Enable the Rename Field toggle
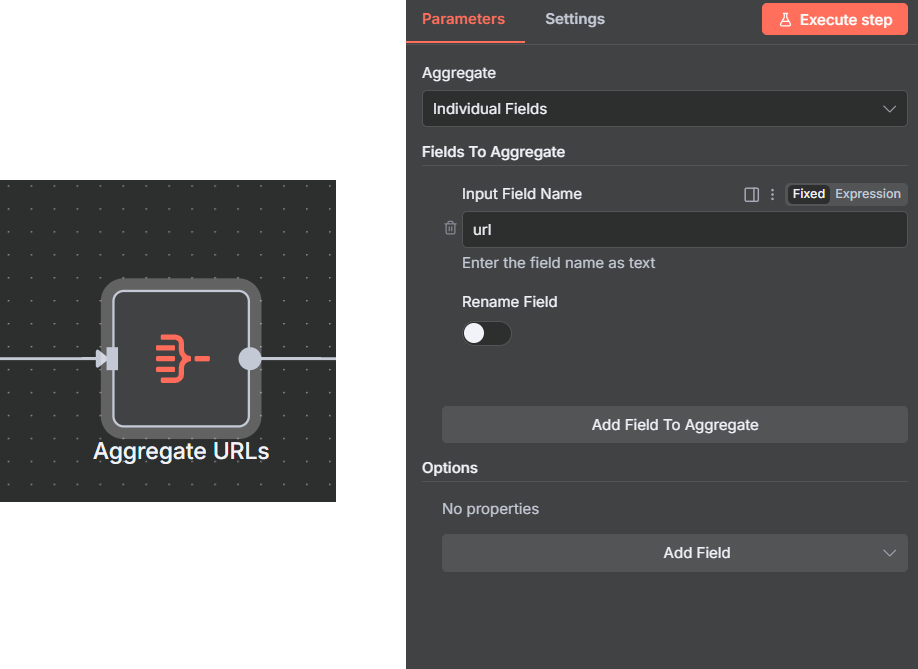Viewport: 918px width, 669px height. point(486,334)
